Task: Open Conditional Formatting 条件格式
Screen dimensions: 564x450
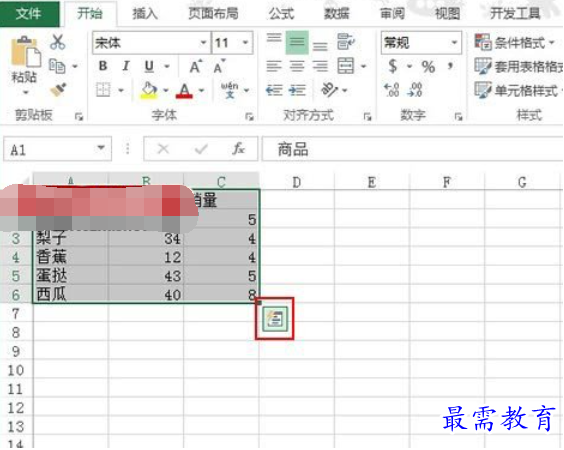Action: (x=515, y=42)
